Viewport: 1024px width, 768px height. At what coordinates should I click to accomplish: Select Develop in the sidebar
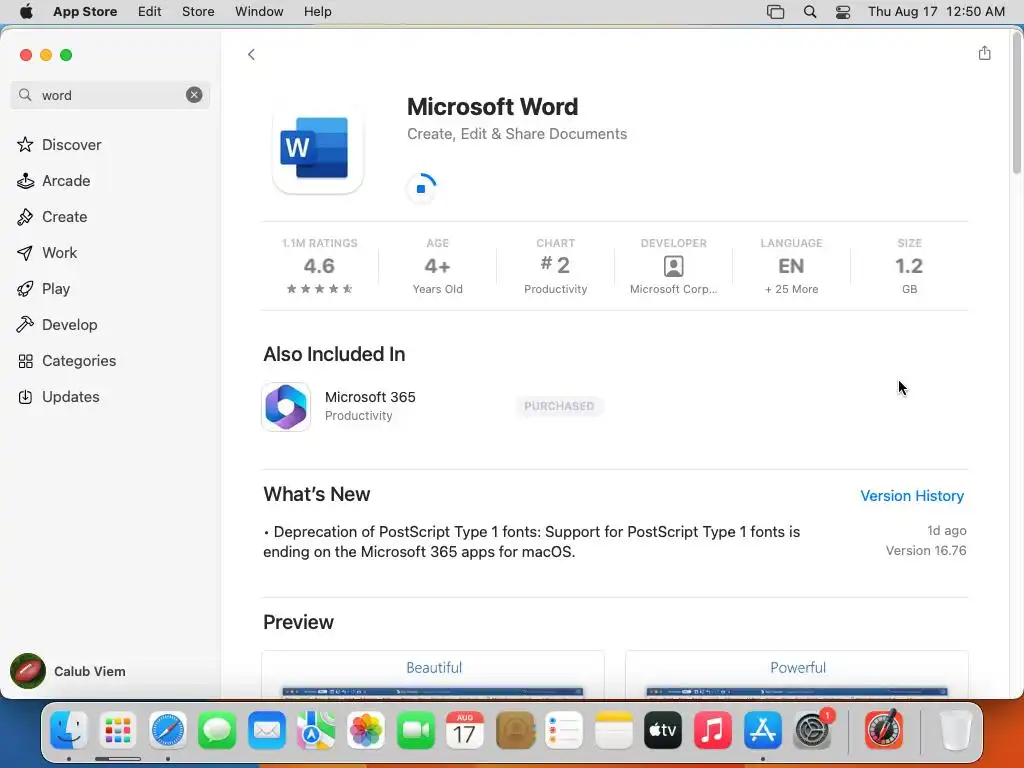coord(57,325)
